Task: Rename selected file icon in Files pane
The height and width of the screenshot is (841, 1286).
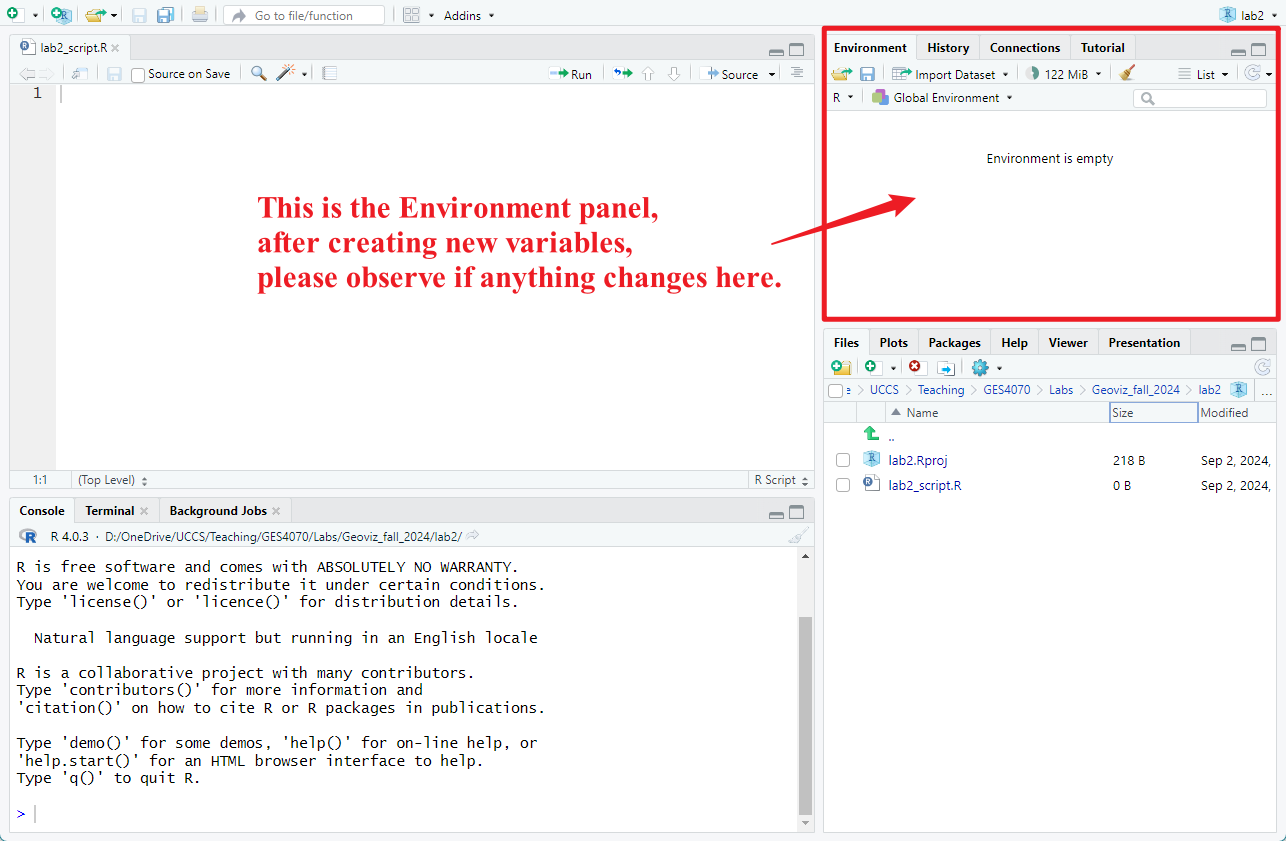Action: [945, 368]
